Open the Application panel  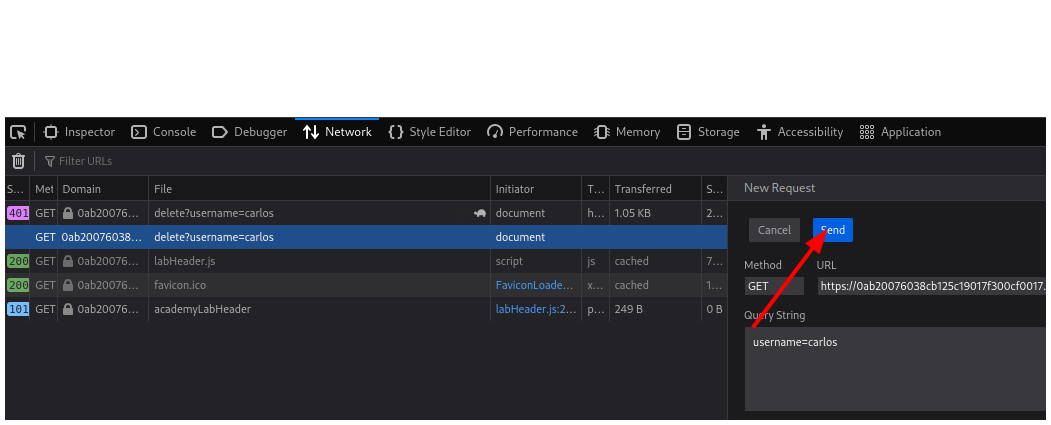coord(900,132)
